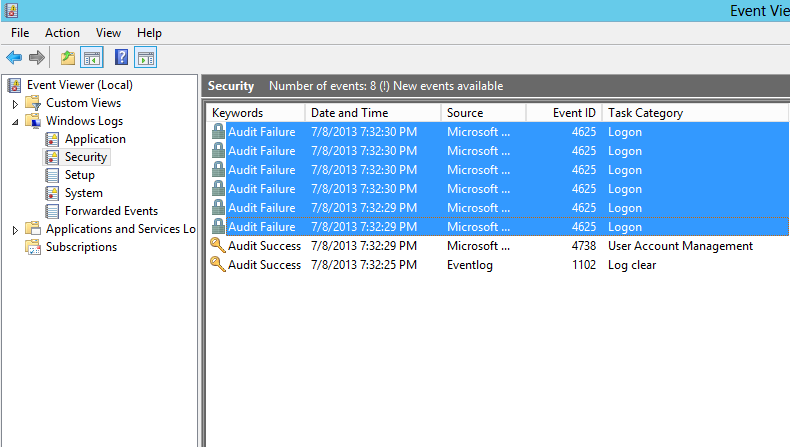This screenshot has height=447, width=790.
Task: Open the Application log
Action: pyautogui.click(x=95, y=139)
